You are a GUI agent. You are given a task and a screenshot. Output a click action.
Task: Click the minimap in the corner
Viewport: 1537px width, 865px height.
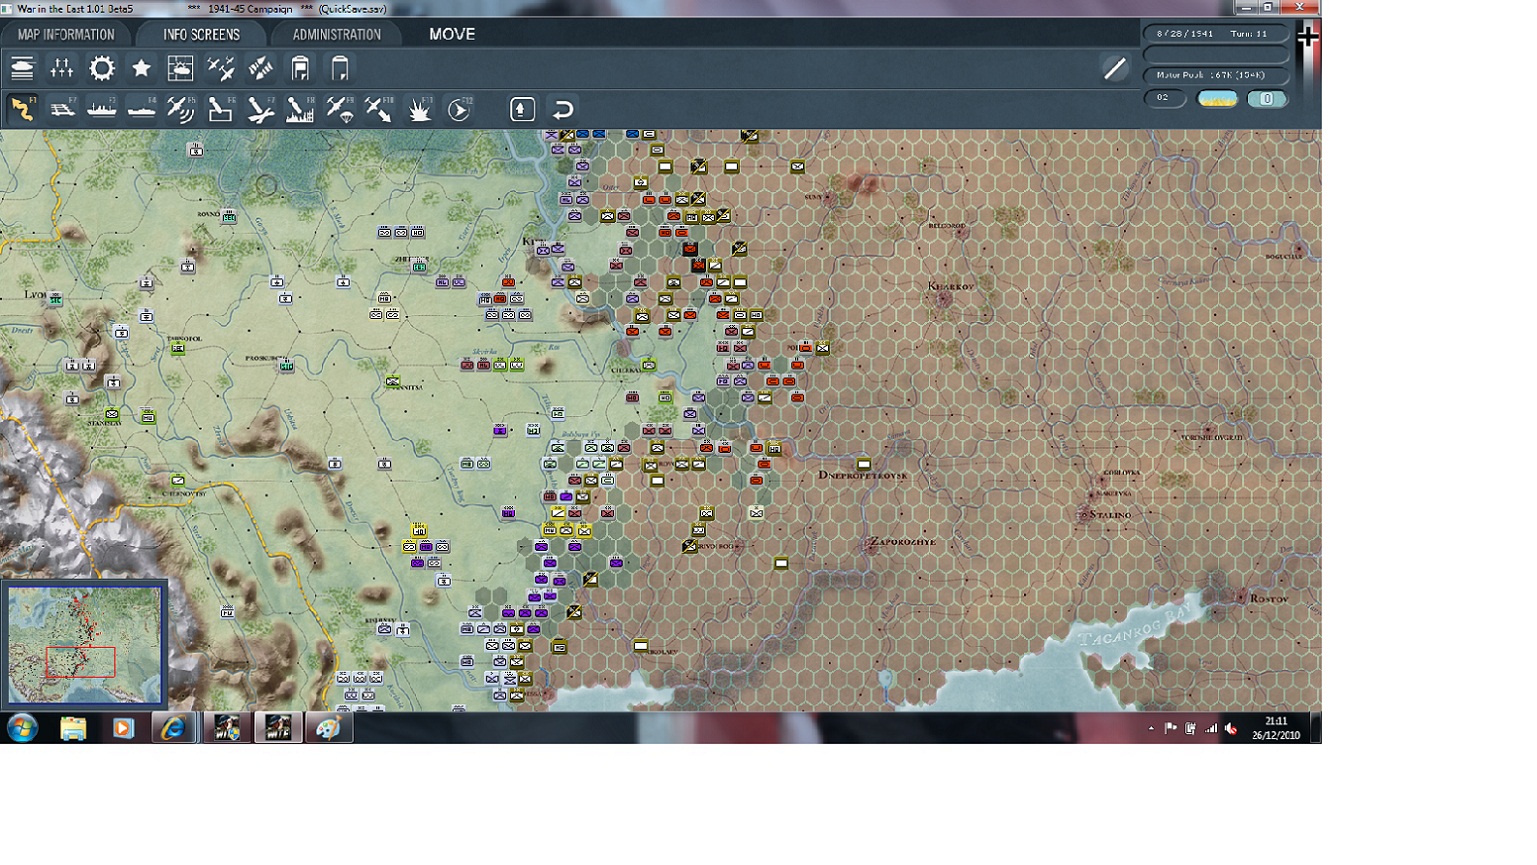click(84, 645)
